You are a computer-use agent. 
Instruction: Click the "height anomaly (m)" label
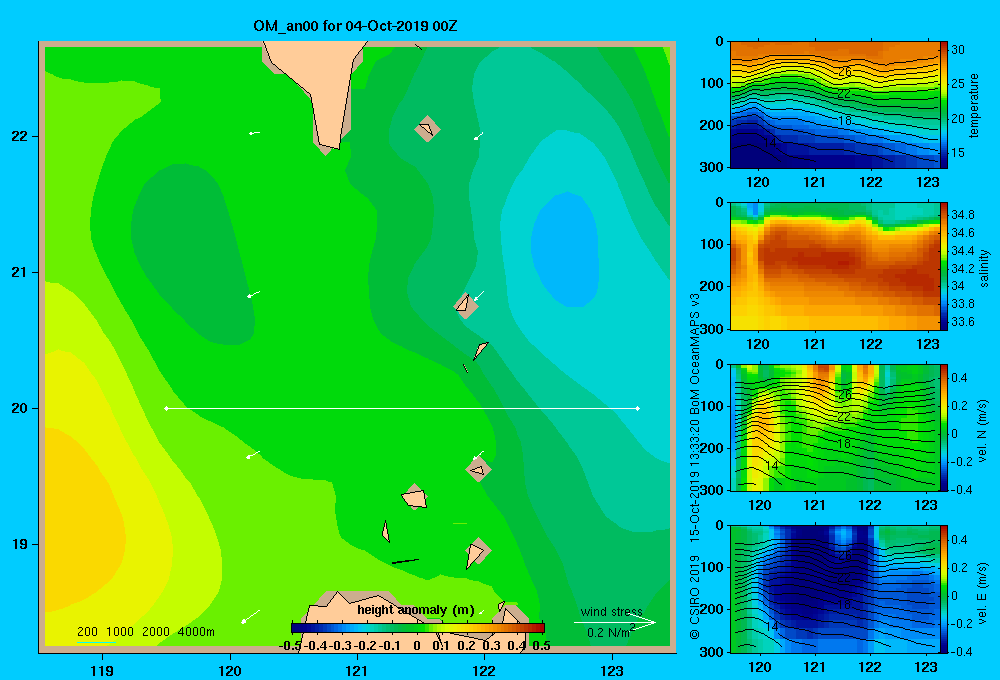click(416, 610)
